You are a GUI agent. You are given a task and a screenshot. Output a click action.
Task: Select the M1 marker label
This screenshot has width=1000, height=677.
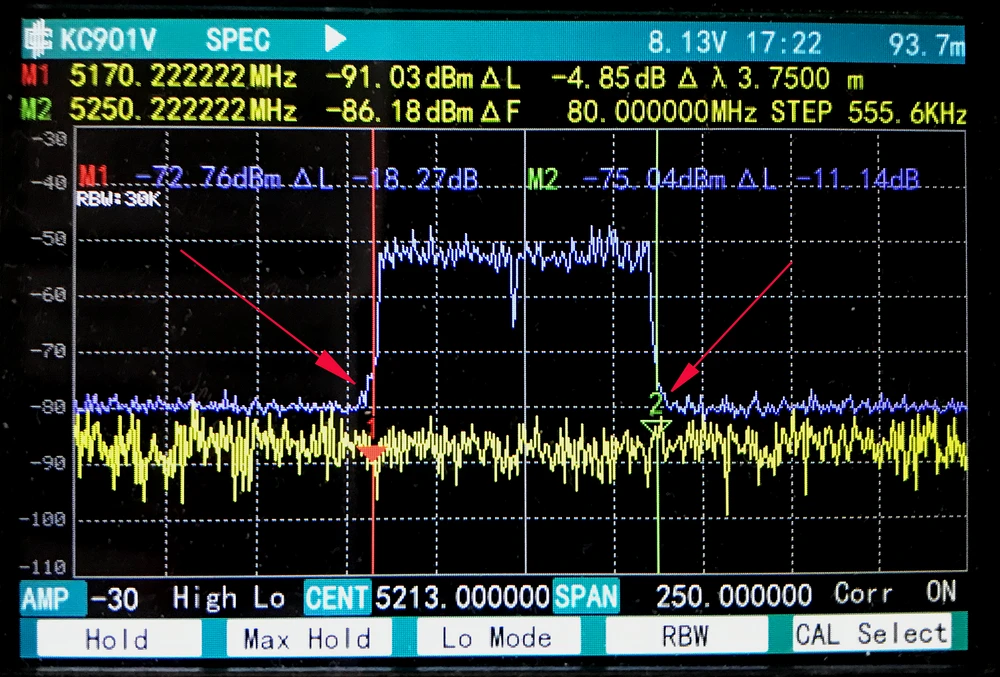point(33,76)
